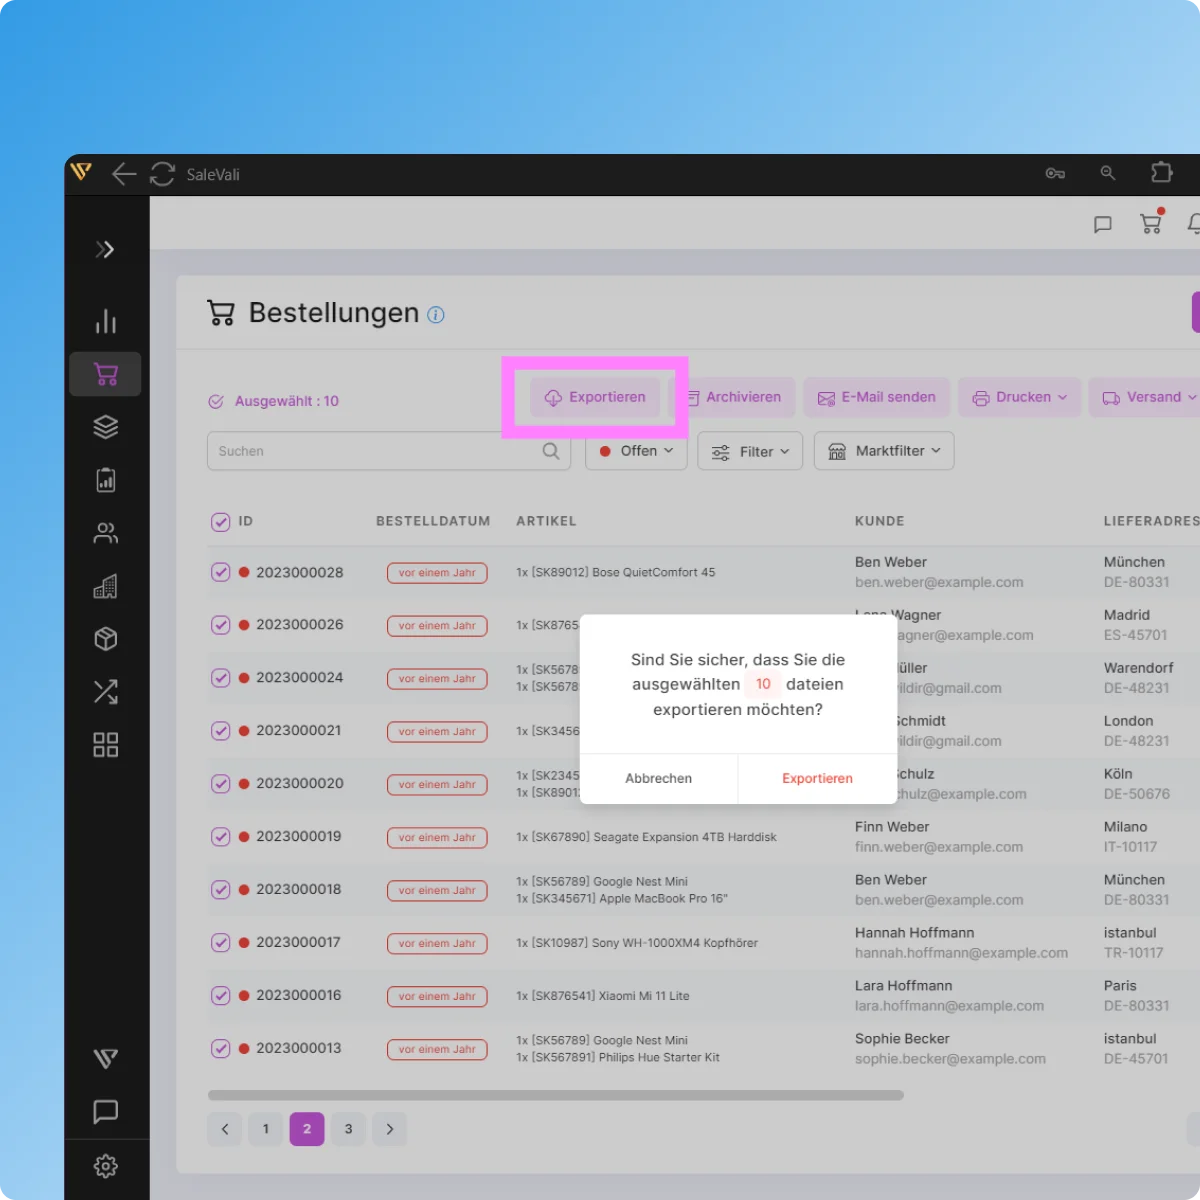Open the Offen status dropdown
This screenshot has height=1200, width=1200.
pos(636,451)
